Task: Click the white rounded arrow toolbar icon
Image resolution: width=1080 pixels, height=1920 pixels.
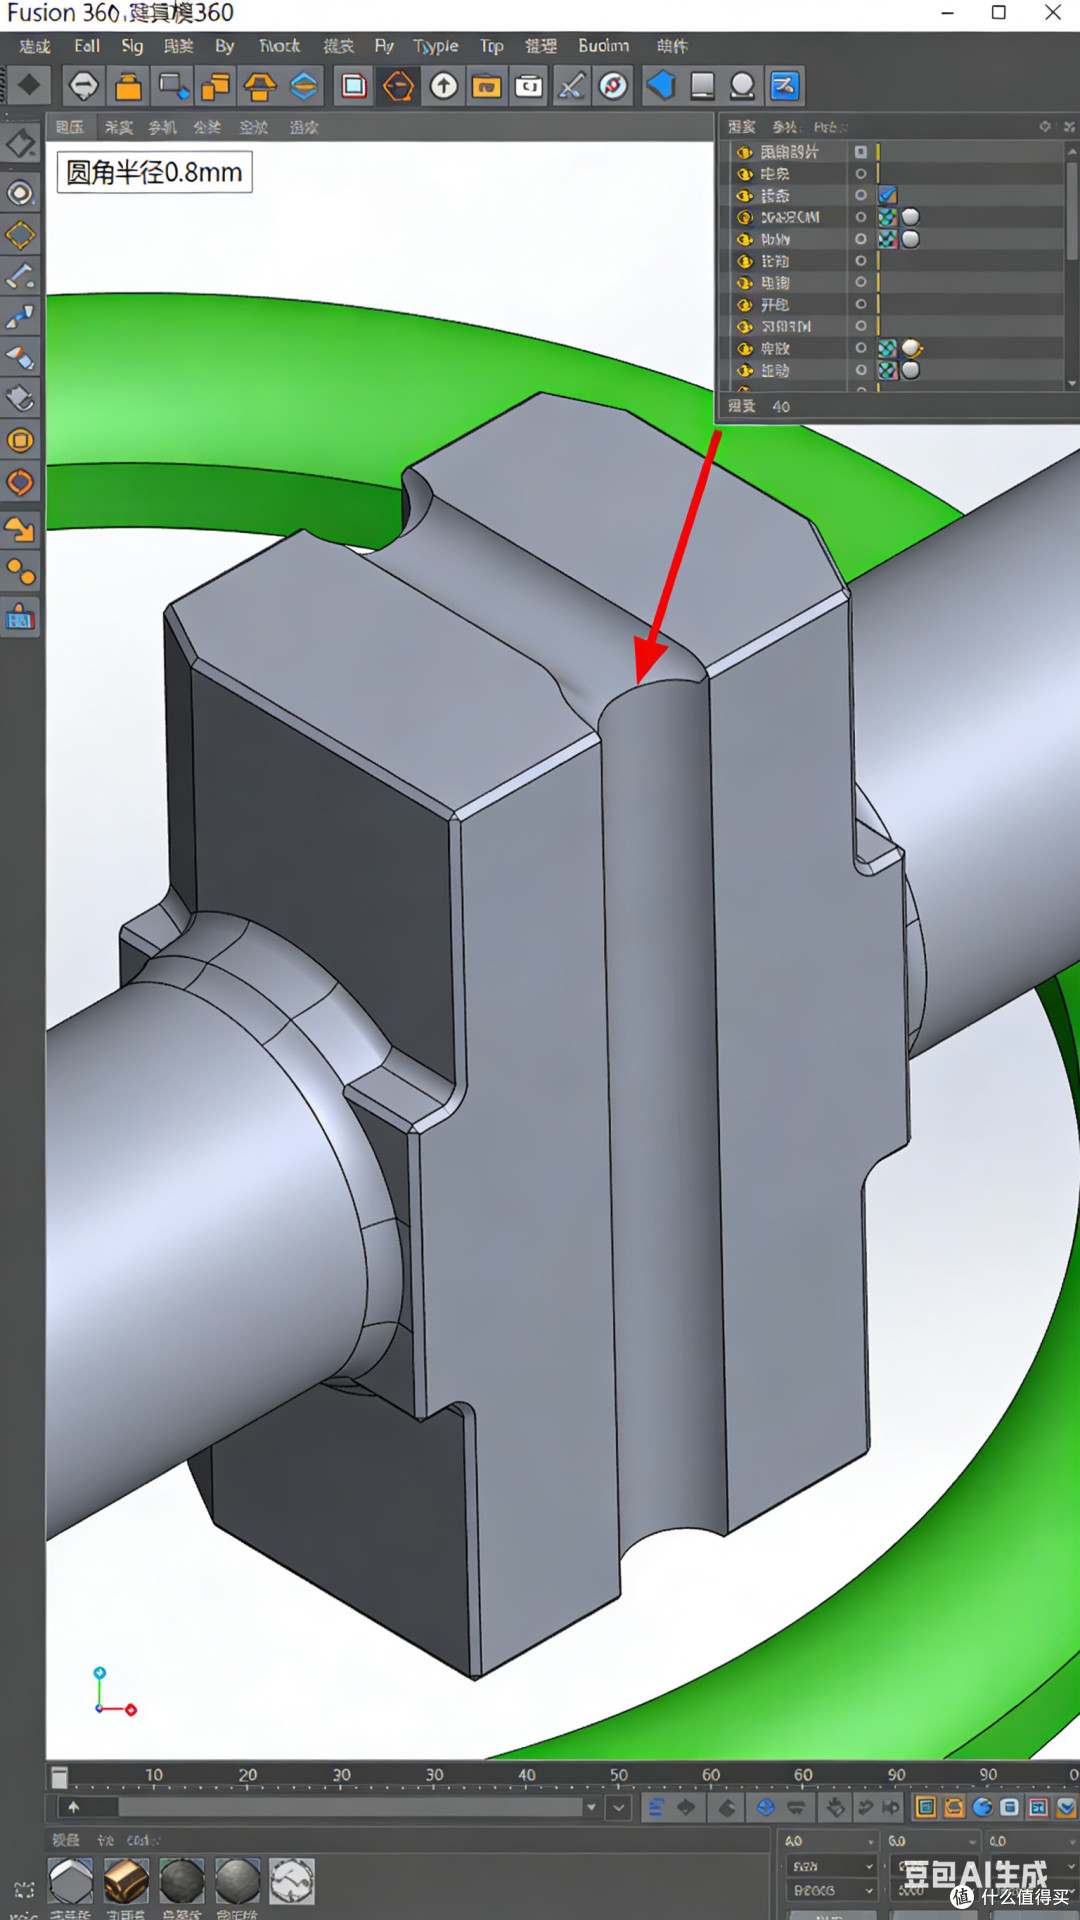Action: pos(84,86)
